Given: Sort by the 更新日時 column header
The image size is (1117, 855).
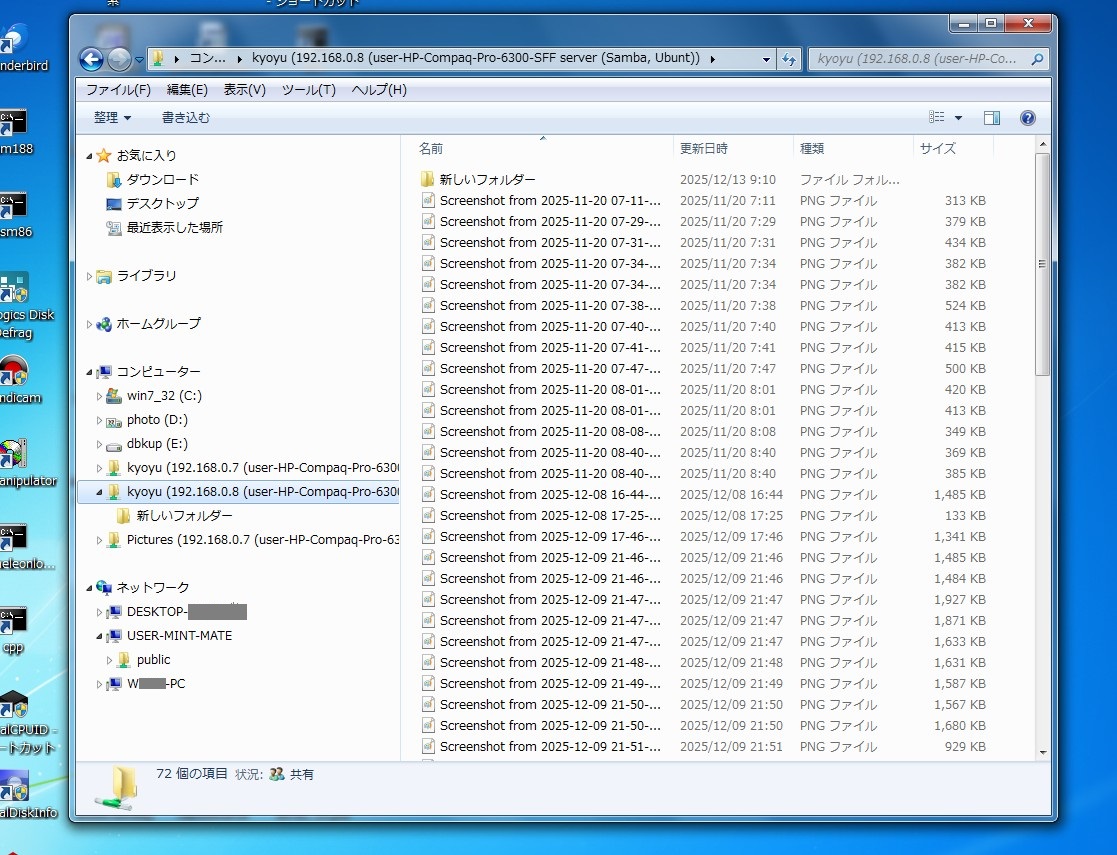Looking at the screenshot, I should [704, 149].
